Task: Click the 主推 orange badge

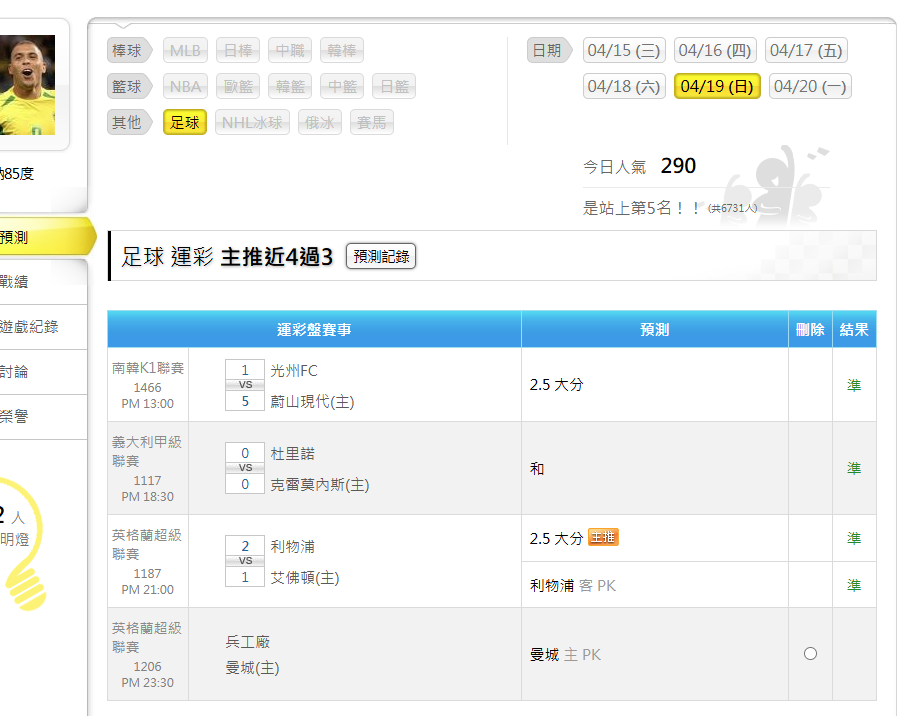Action: tap(603, 537)
